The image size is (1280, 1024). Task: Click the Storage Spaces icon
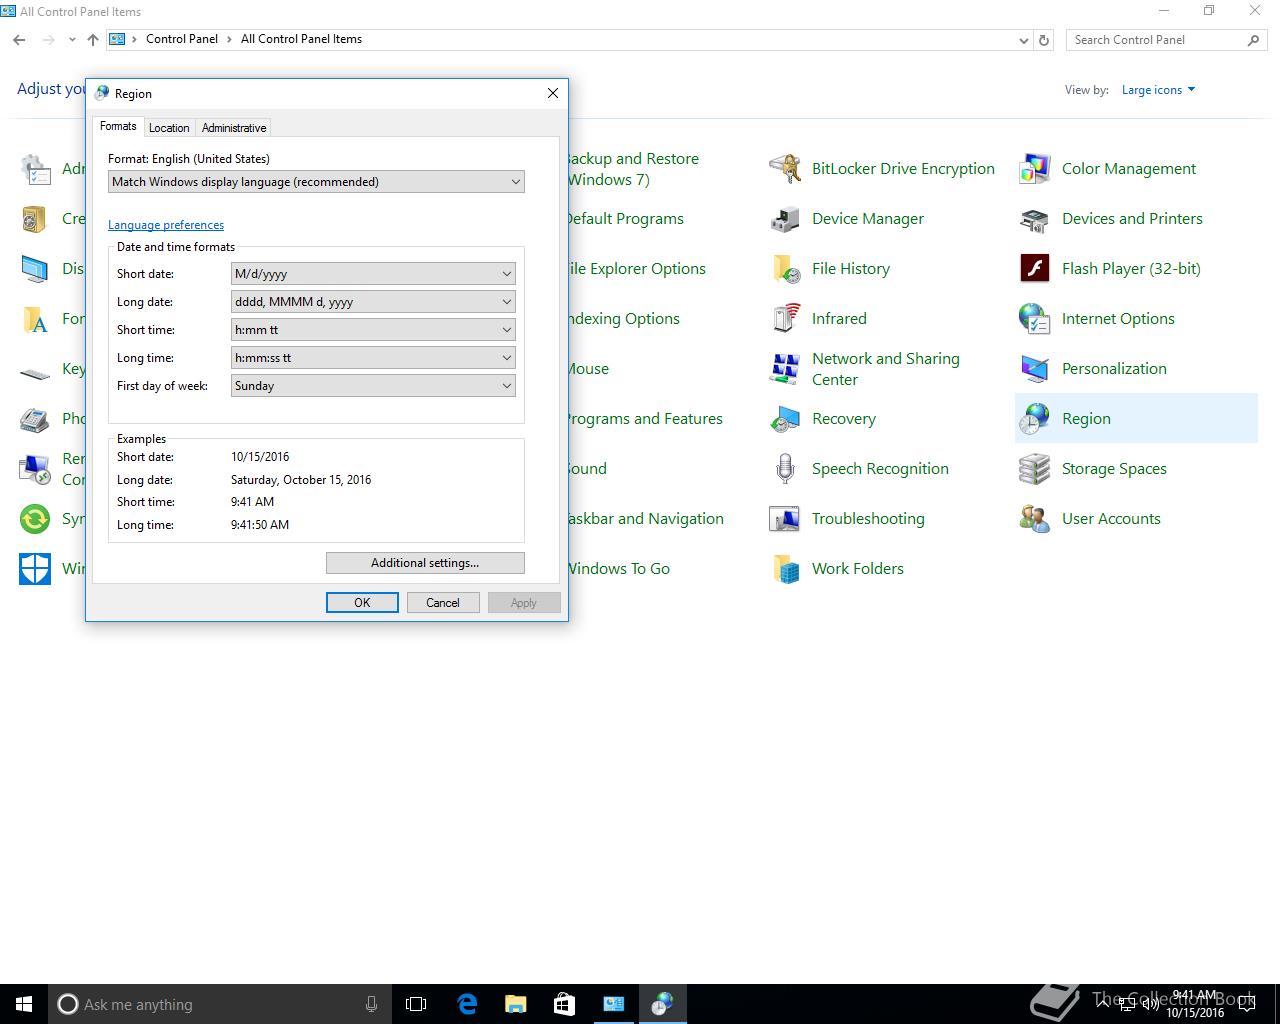(x=1034, y=469)
